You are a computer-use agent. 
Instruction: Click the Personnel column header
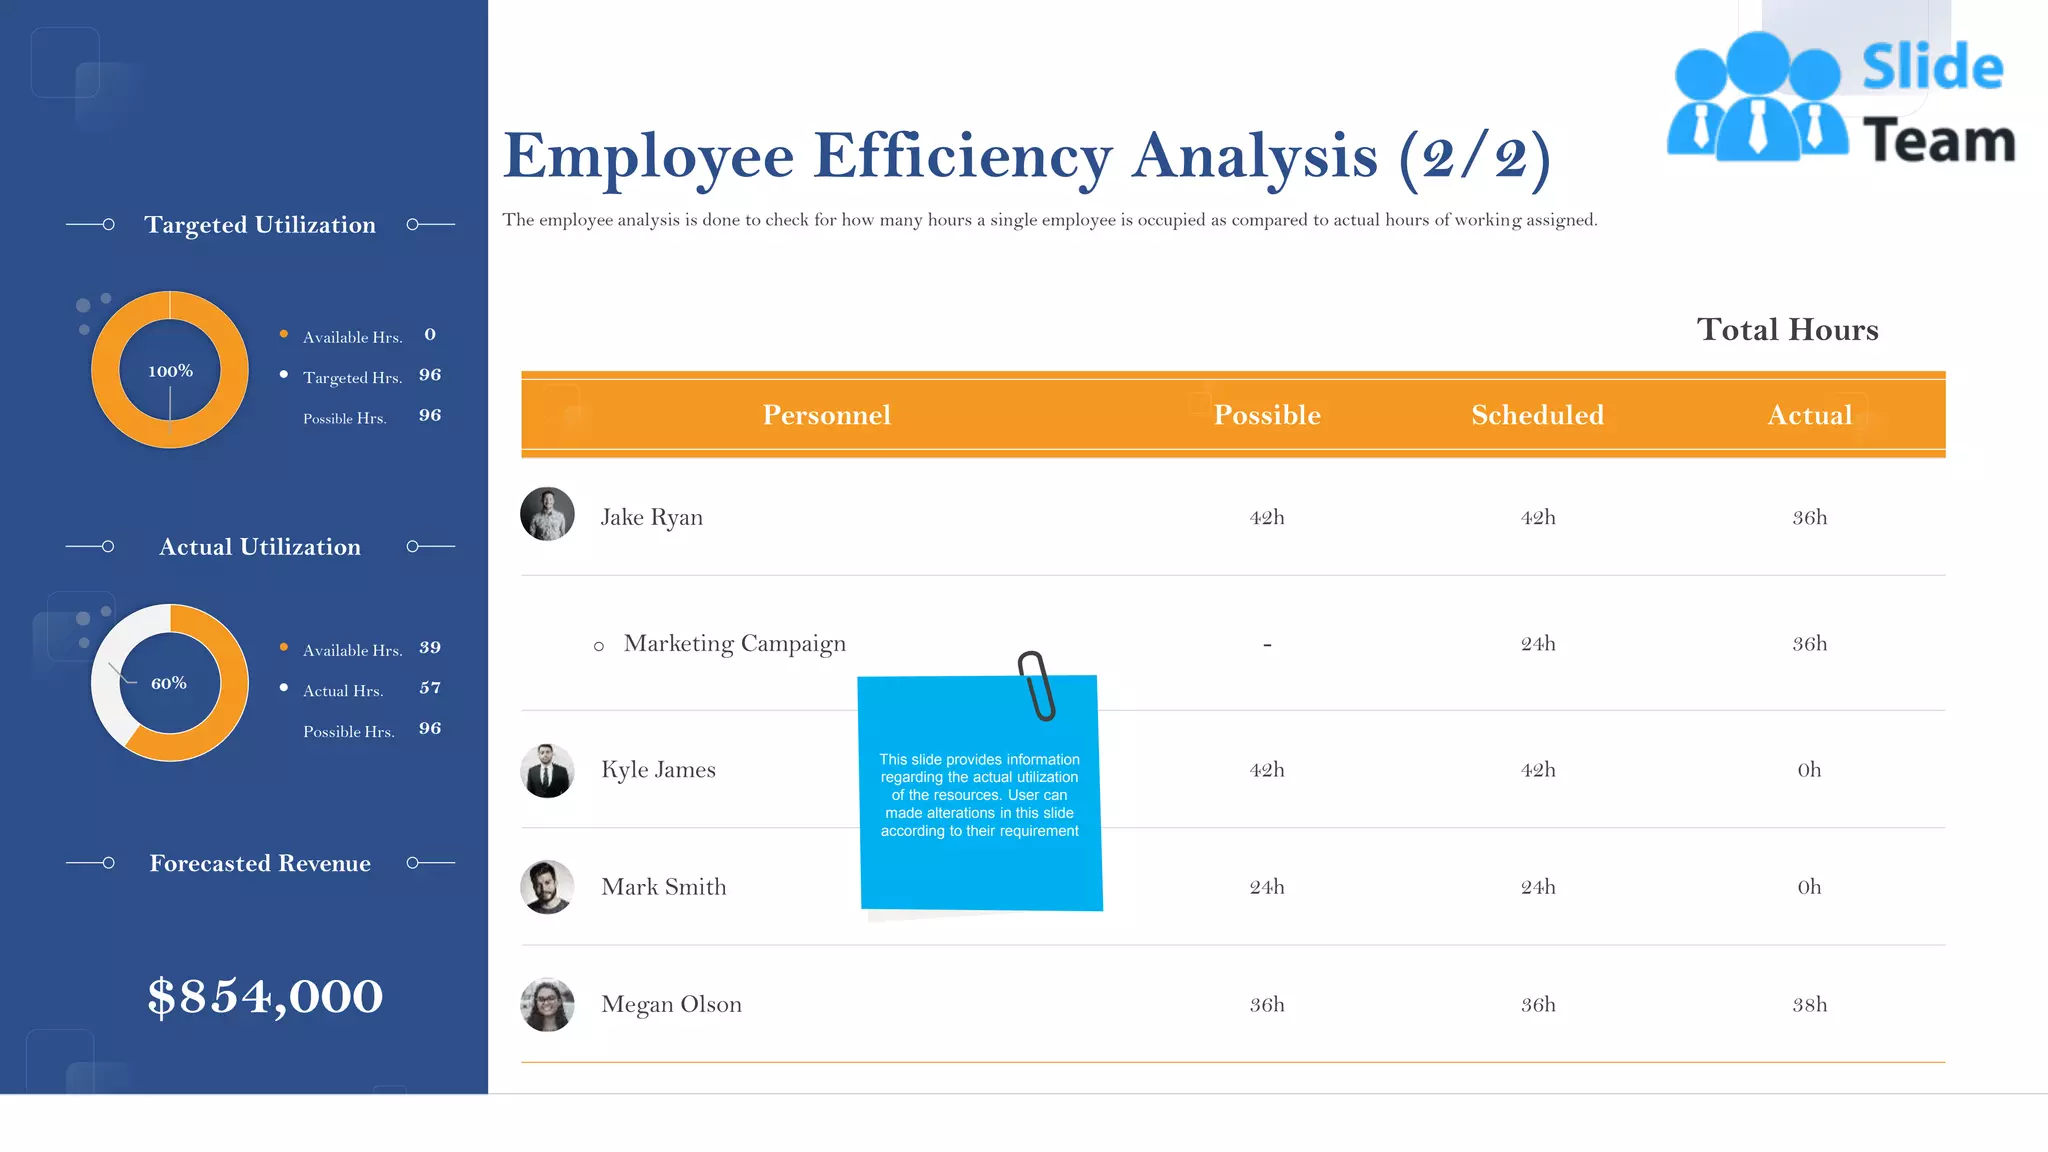827,415
